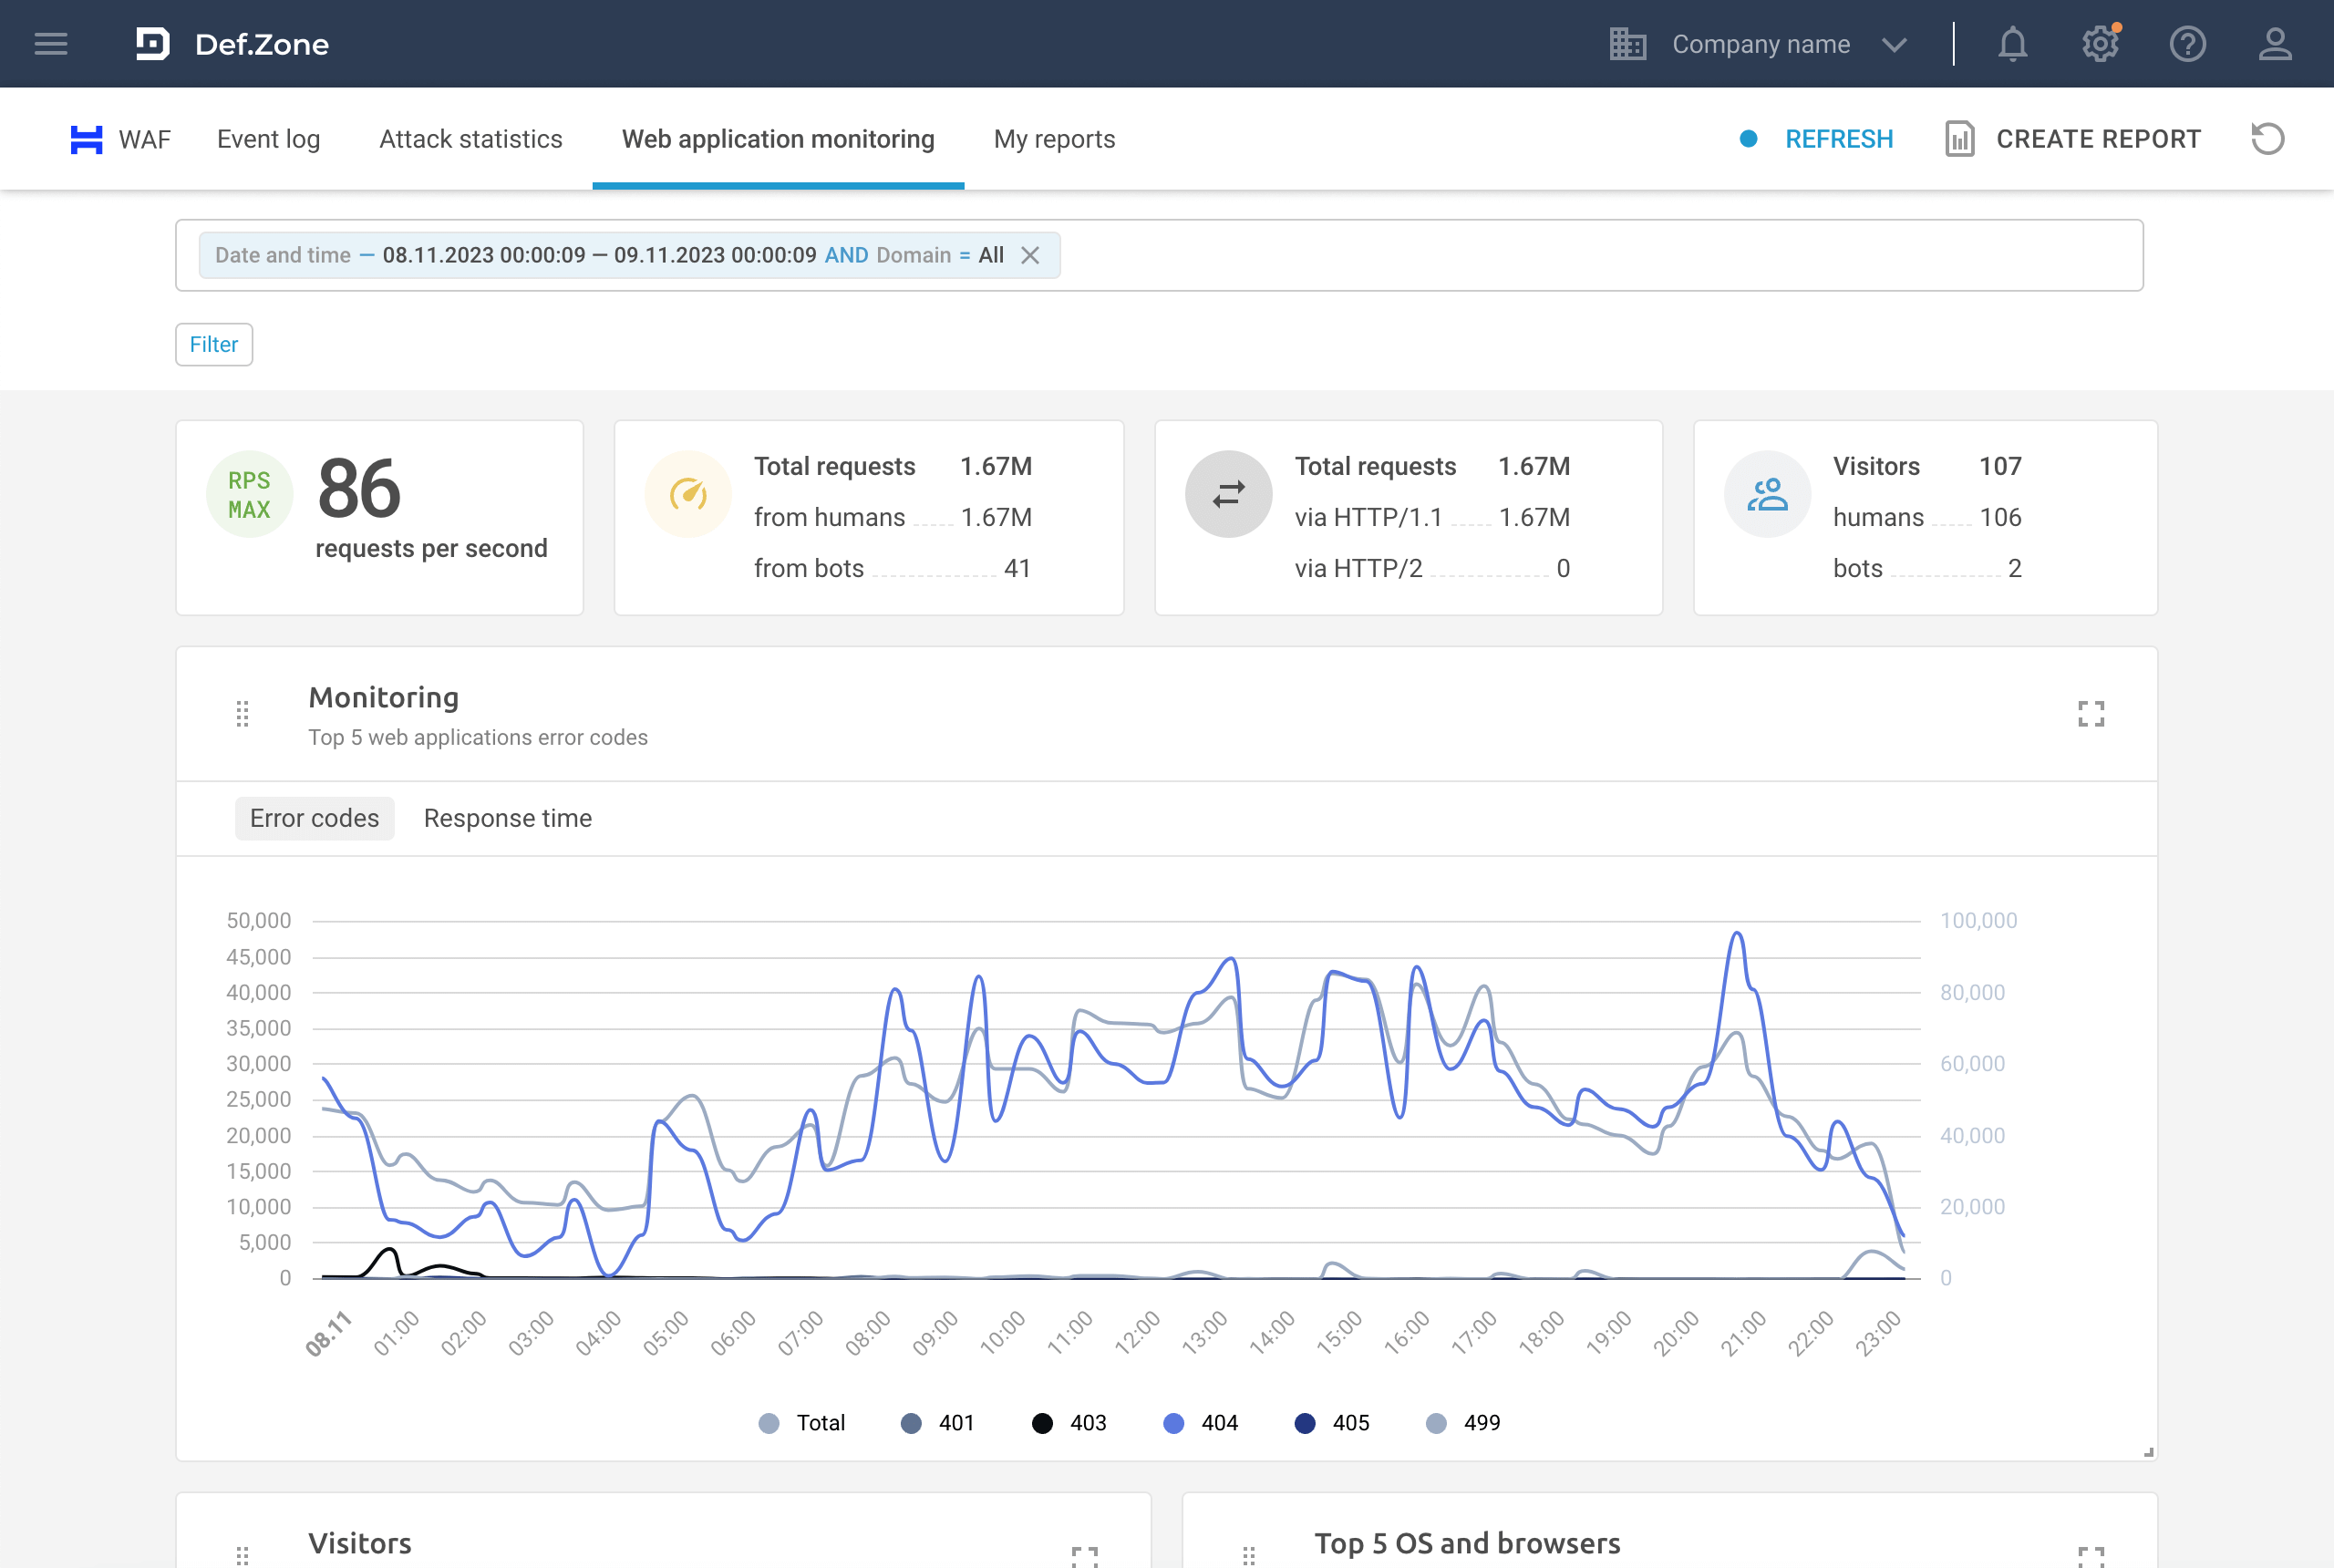Screen dimensions: 2334x1568
Task: Toggle the 404 series in the chart legend
Action: coord(1200,1422)
